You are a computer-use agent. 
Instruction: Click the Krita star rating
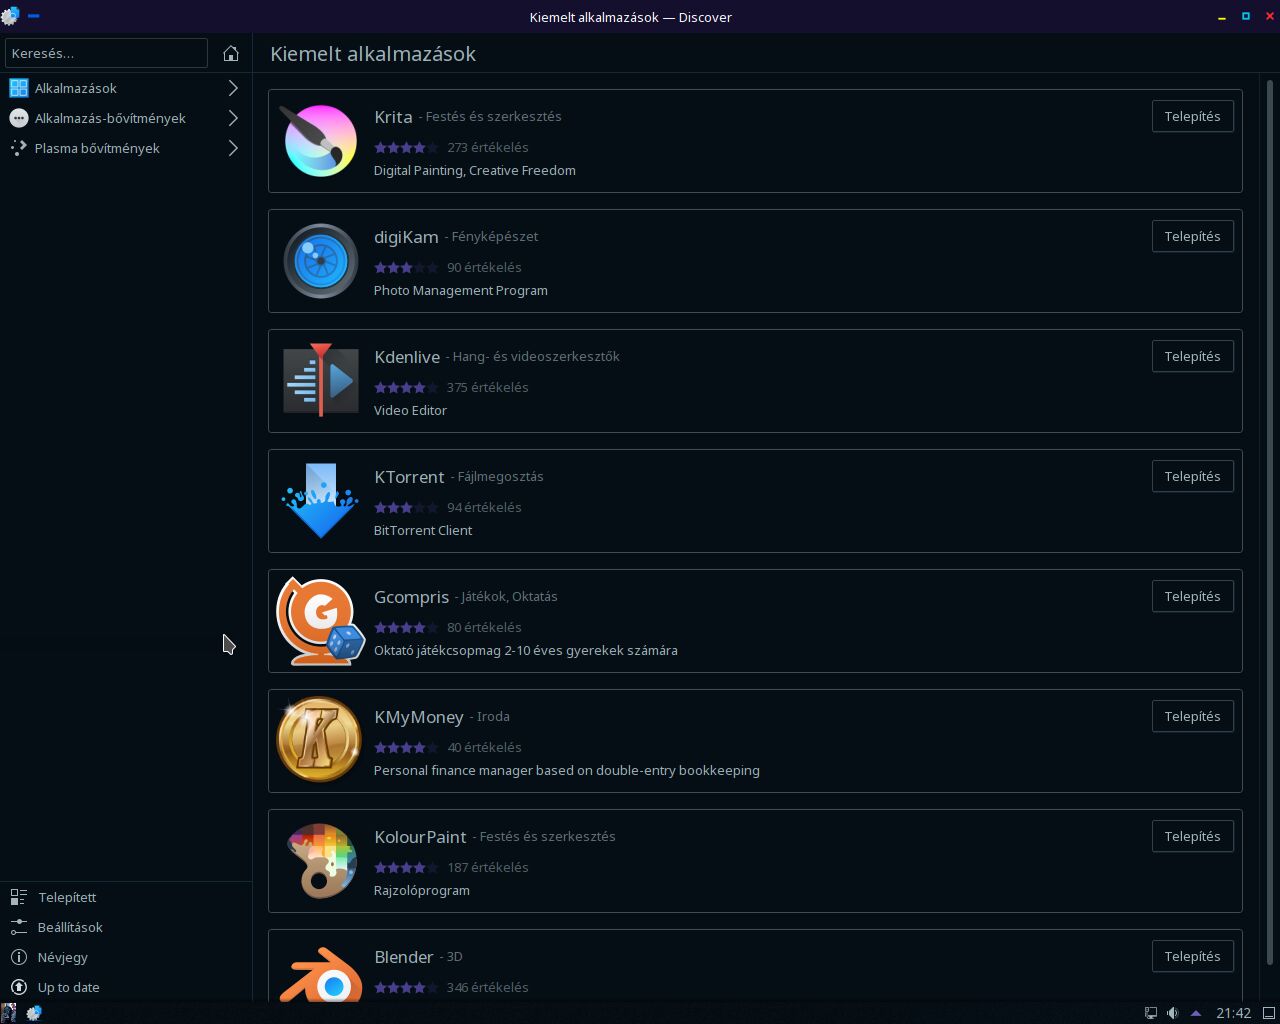[x=406, y=147]
